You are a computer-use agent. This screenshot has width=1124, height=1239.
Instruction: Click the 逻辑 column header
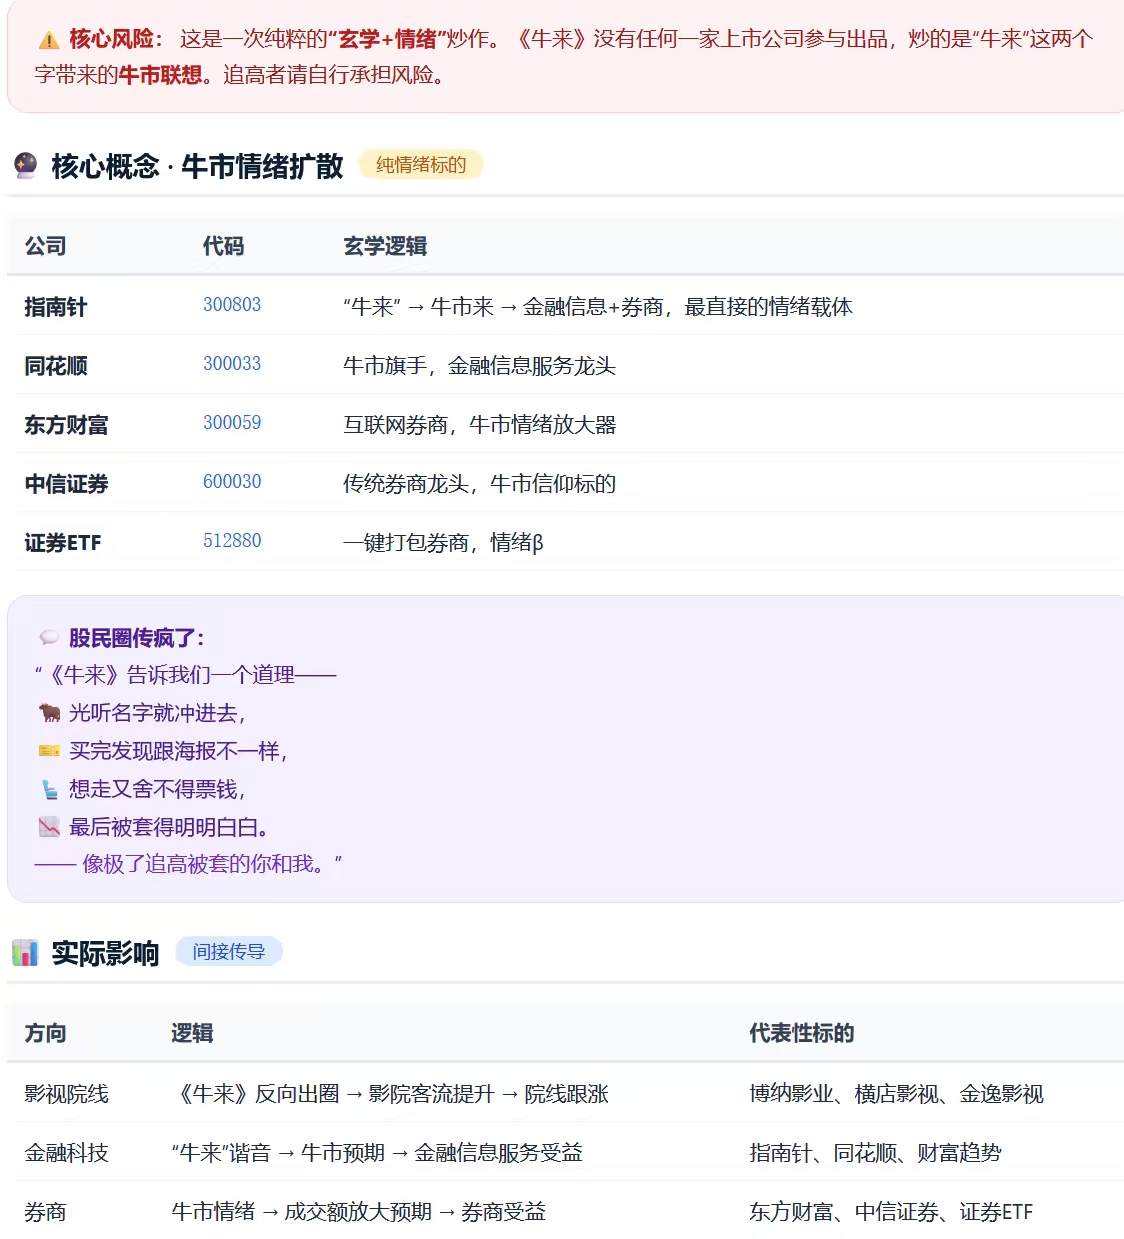coord(192,1033)
